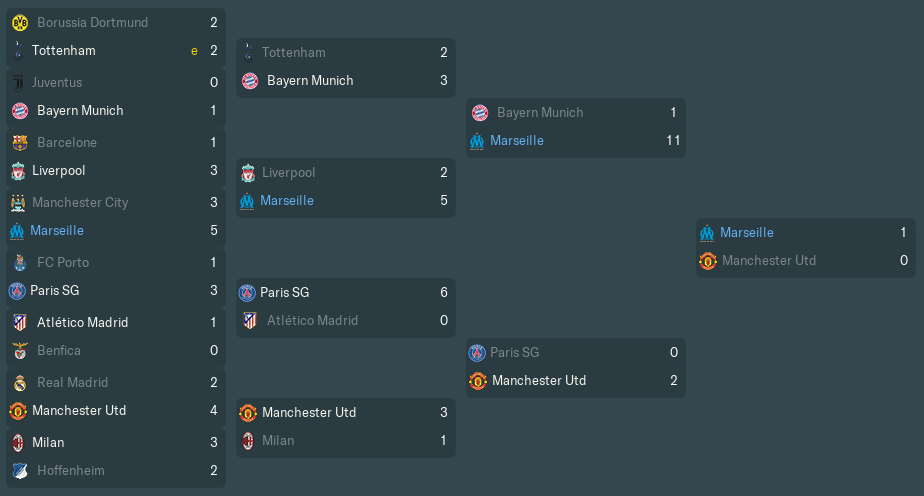Click Bayern Munich crest in the semi-final
The width and height of the screenshot is (924, 496).
tap(480, 113)
